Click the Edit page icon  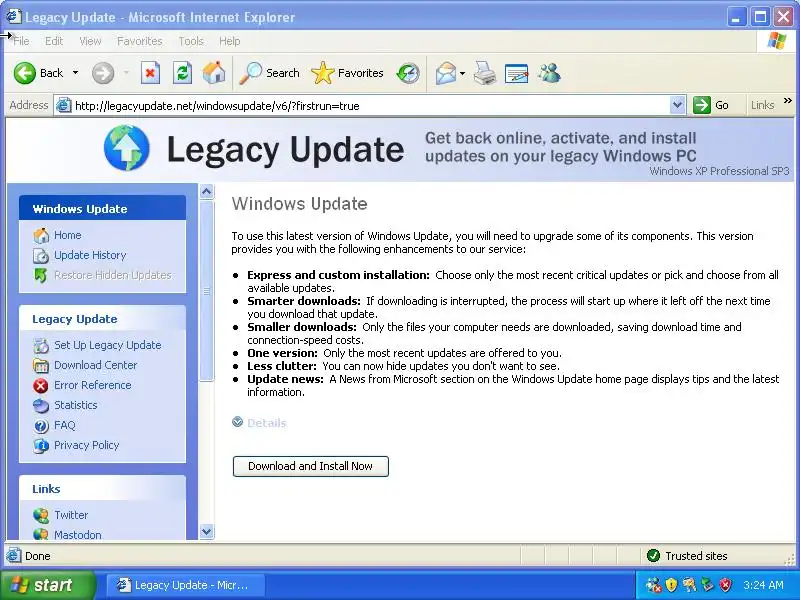(x=516, y=73)
